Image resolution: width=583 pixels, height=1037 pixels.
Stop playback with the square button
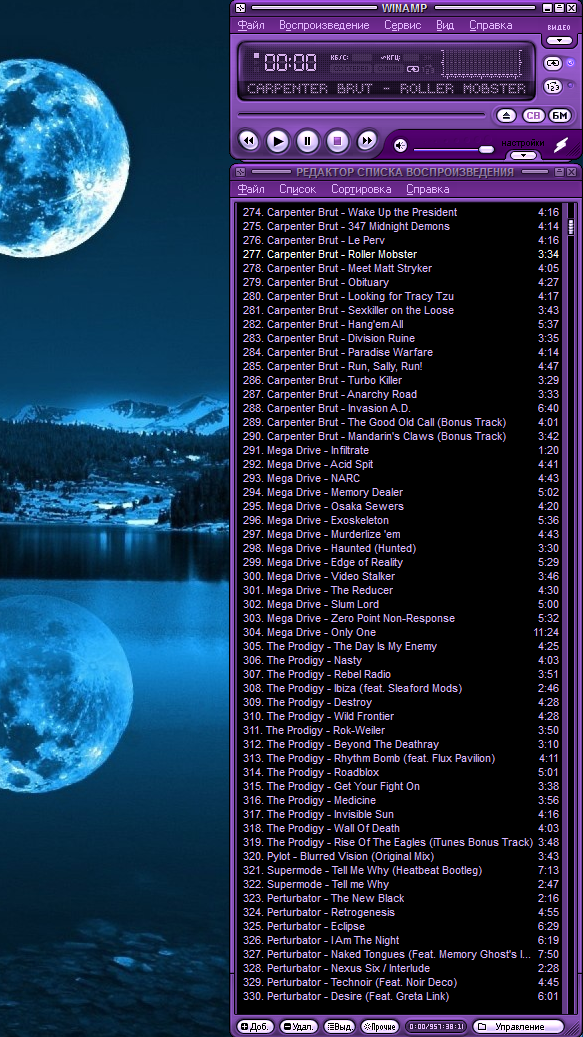click(x=337, y=141)
